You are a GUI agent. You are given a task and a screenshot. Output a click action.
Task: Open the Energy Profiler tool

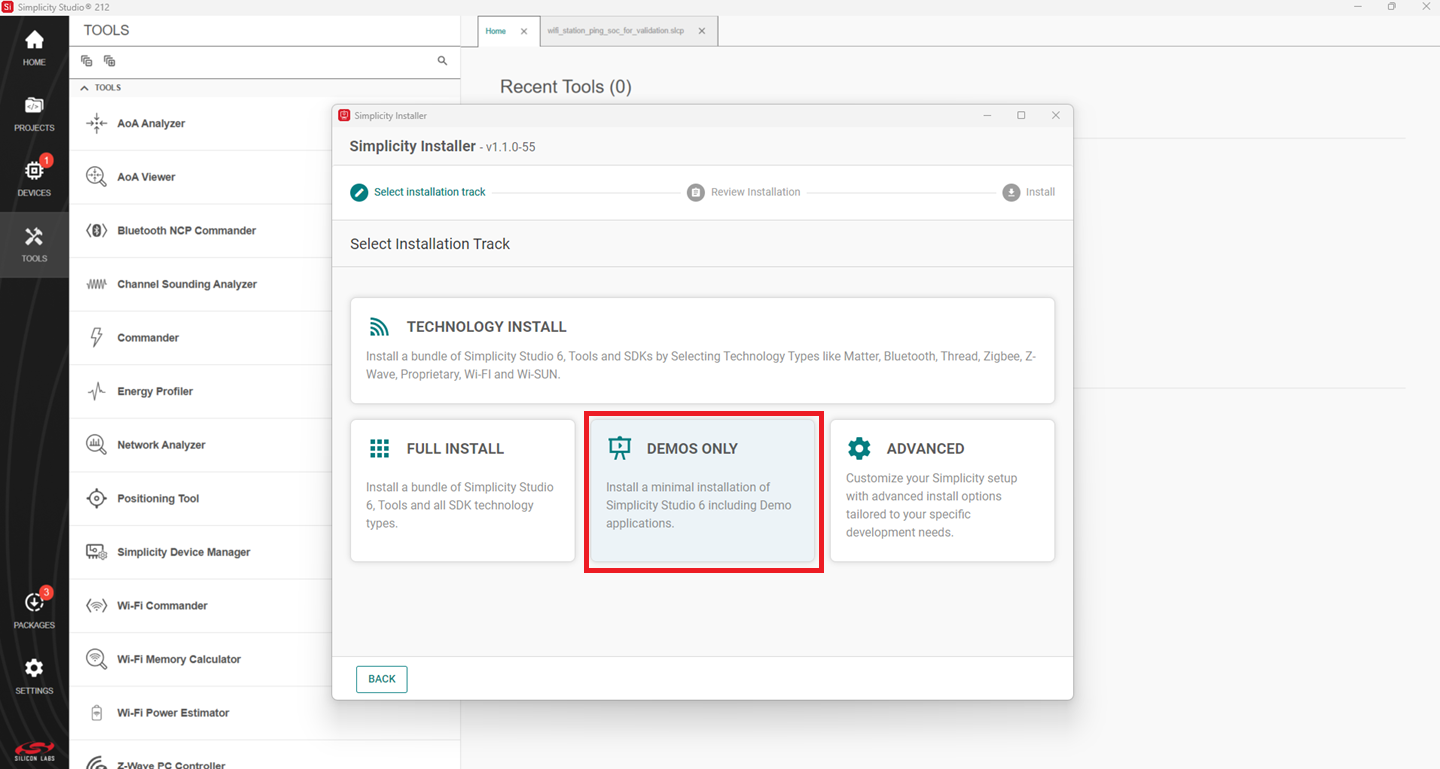[155, 392]
